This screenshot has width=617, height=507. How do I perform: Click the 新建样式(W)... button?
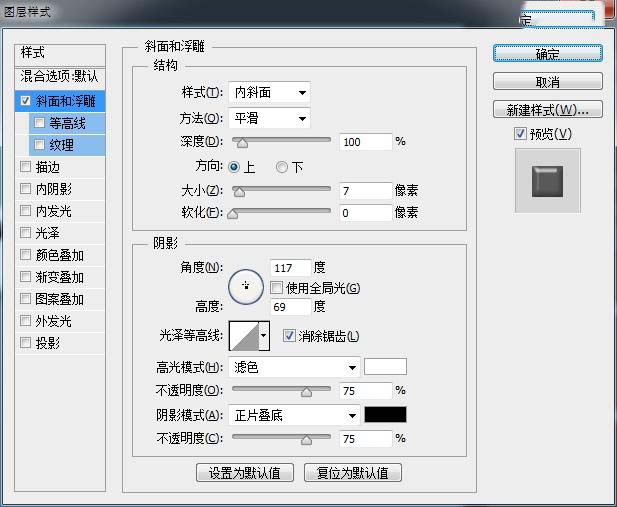548,109
